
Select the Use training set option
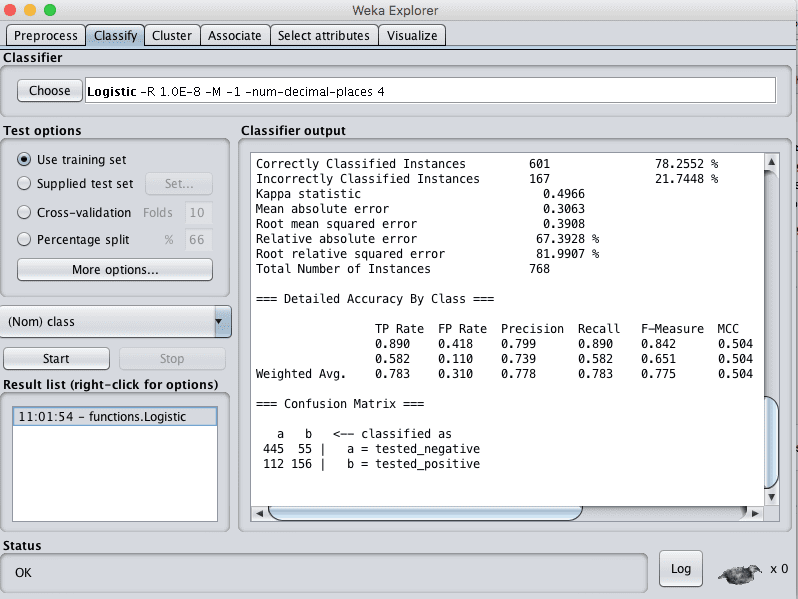(x=23, y=159)
